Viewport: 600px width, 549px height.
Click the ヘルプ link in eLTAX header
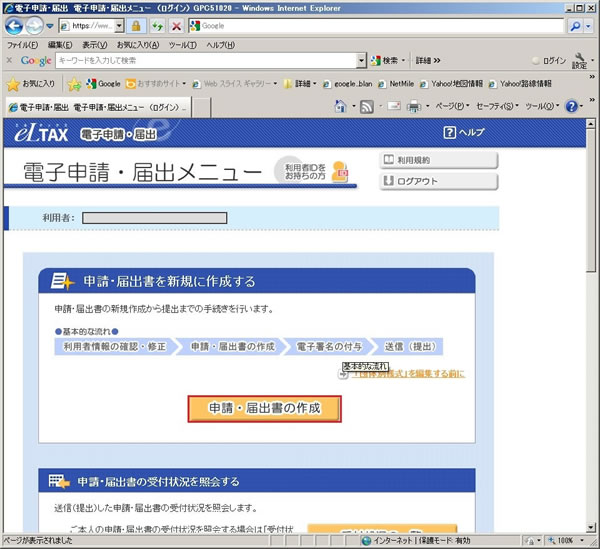[464, 132]
